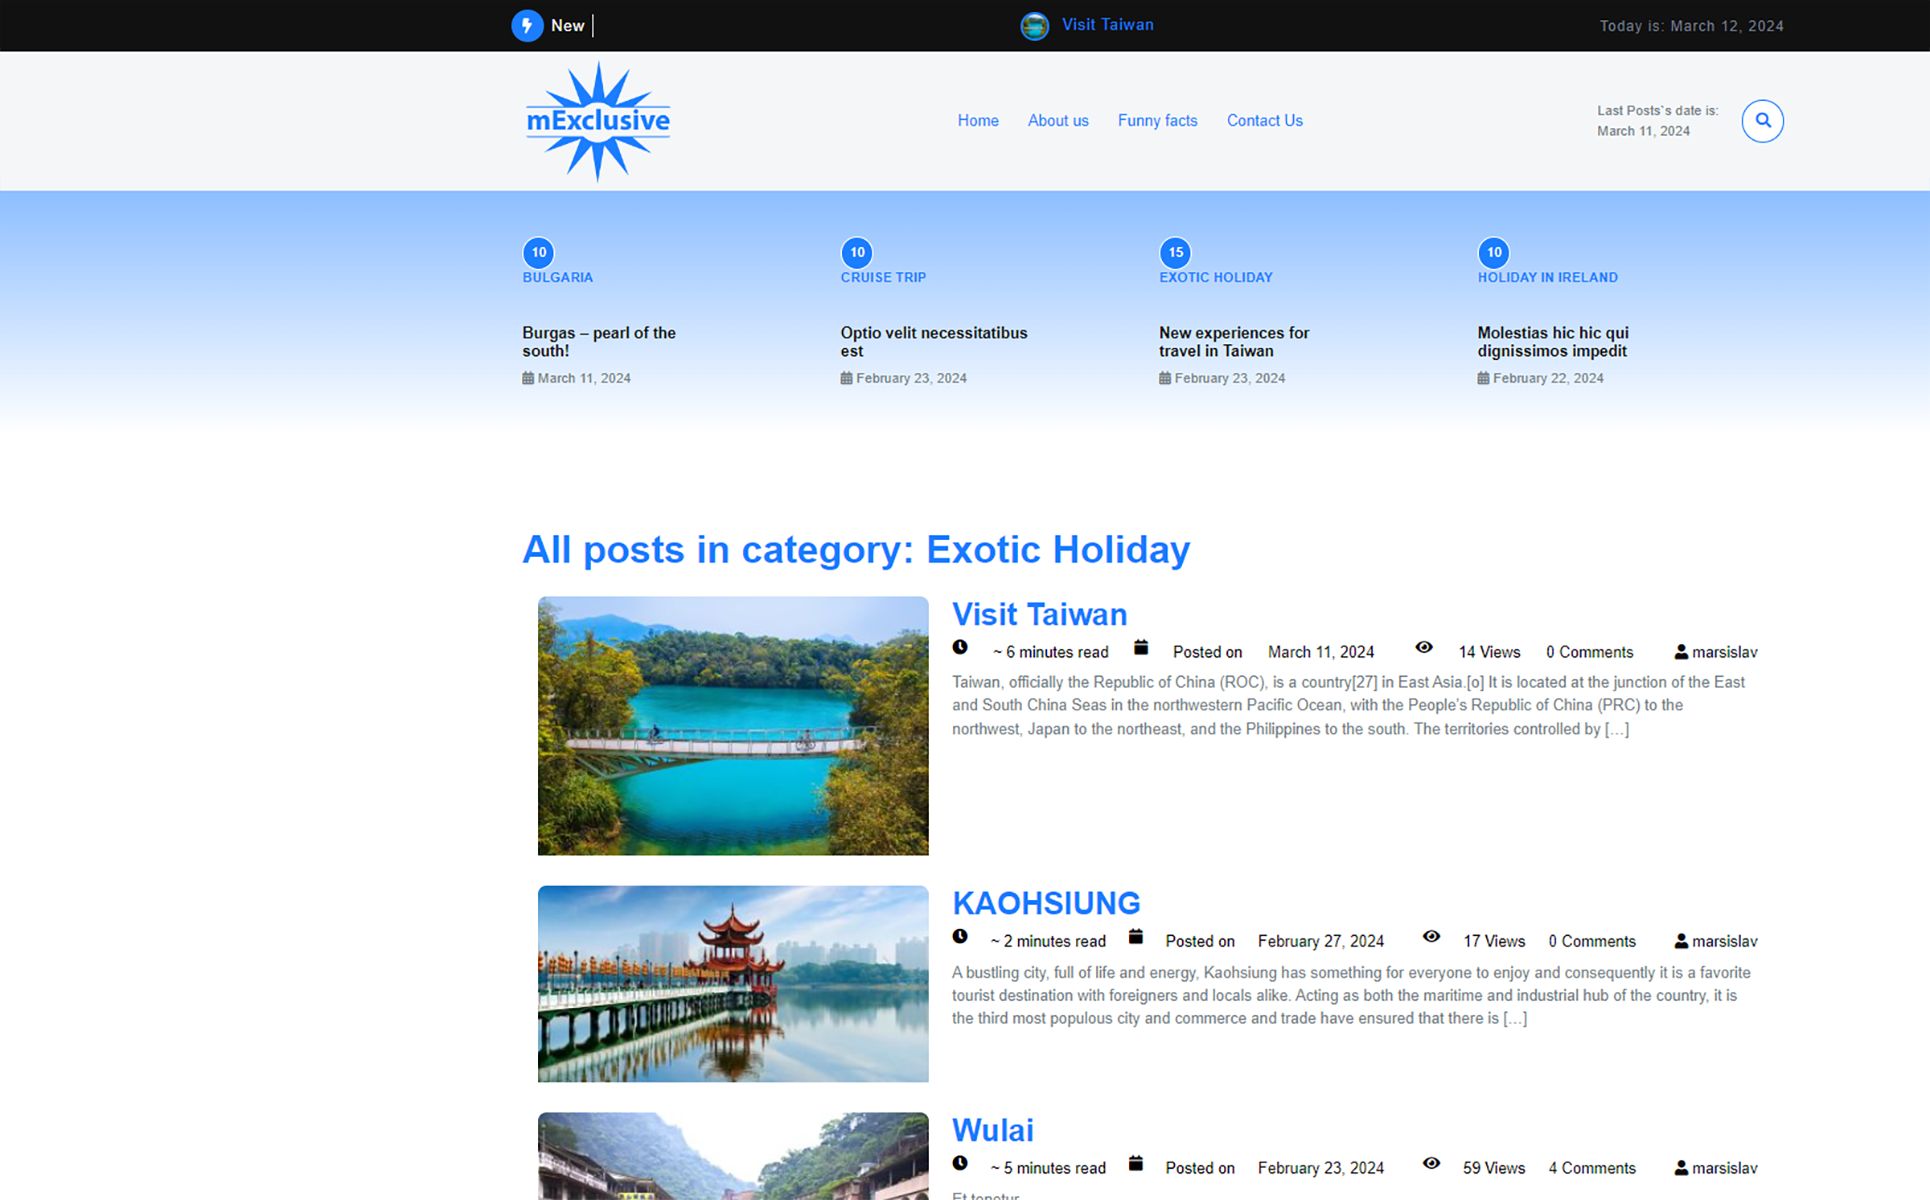Open the About us menu item
The image size is (1930, 1200).
[1058, 121]
